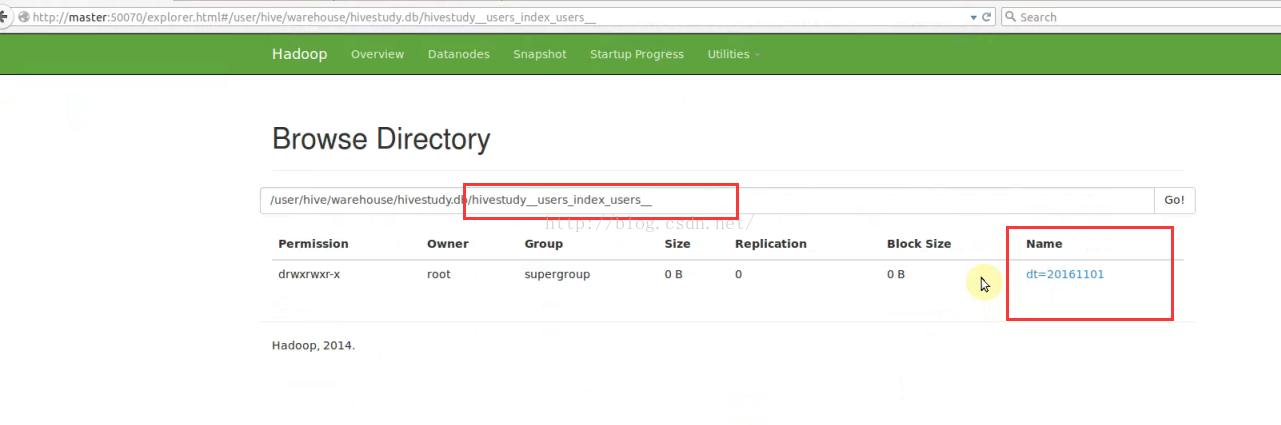
Task: Click the globe site identity icon
Action: [x=24, y=17]
